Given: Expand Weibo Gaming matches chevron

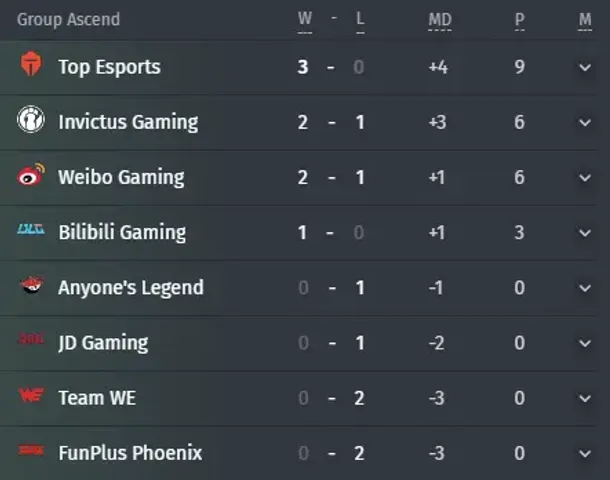Looking at the screenshot, I should coord(585,178).
